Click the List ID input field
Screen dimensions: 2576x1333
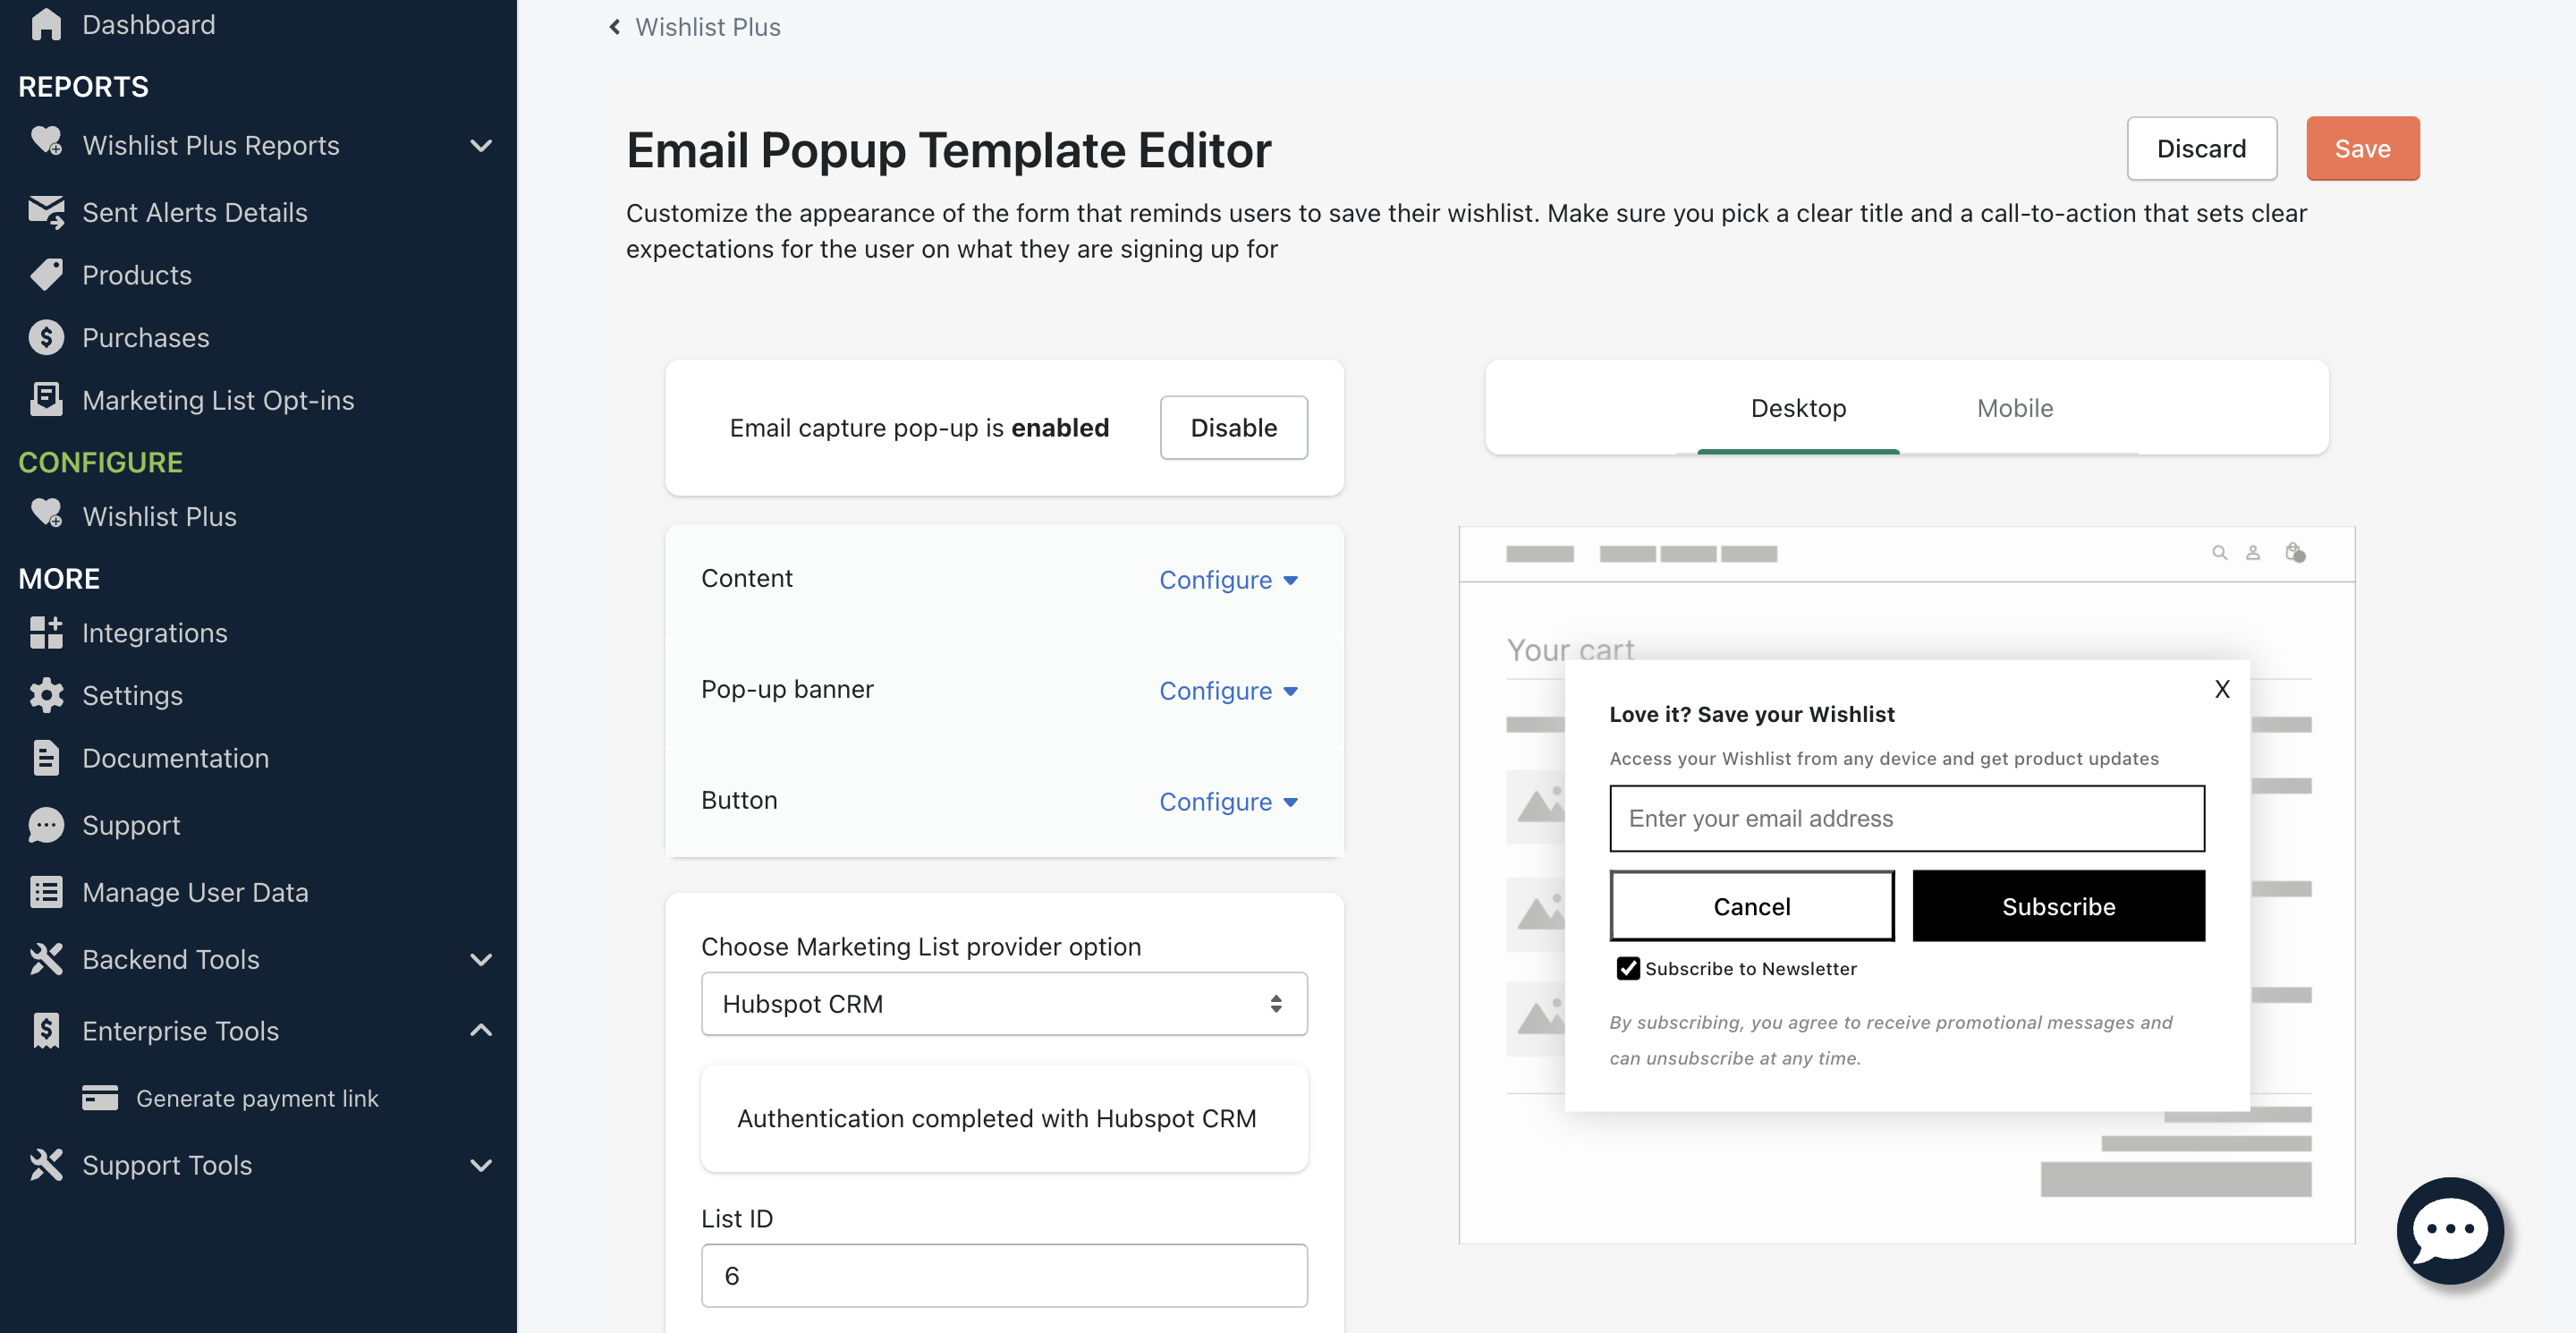[1004, 1276]
